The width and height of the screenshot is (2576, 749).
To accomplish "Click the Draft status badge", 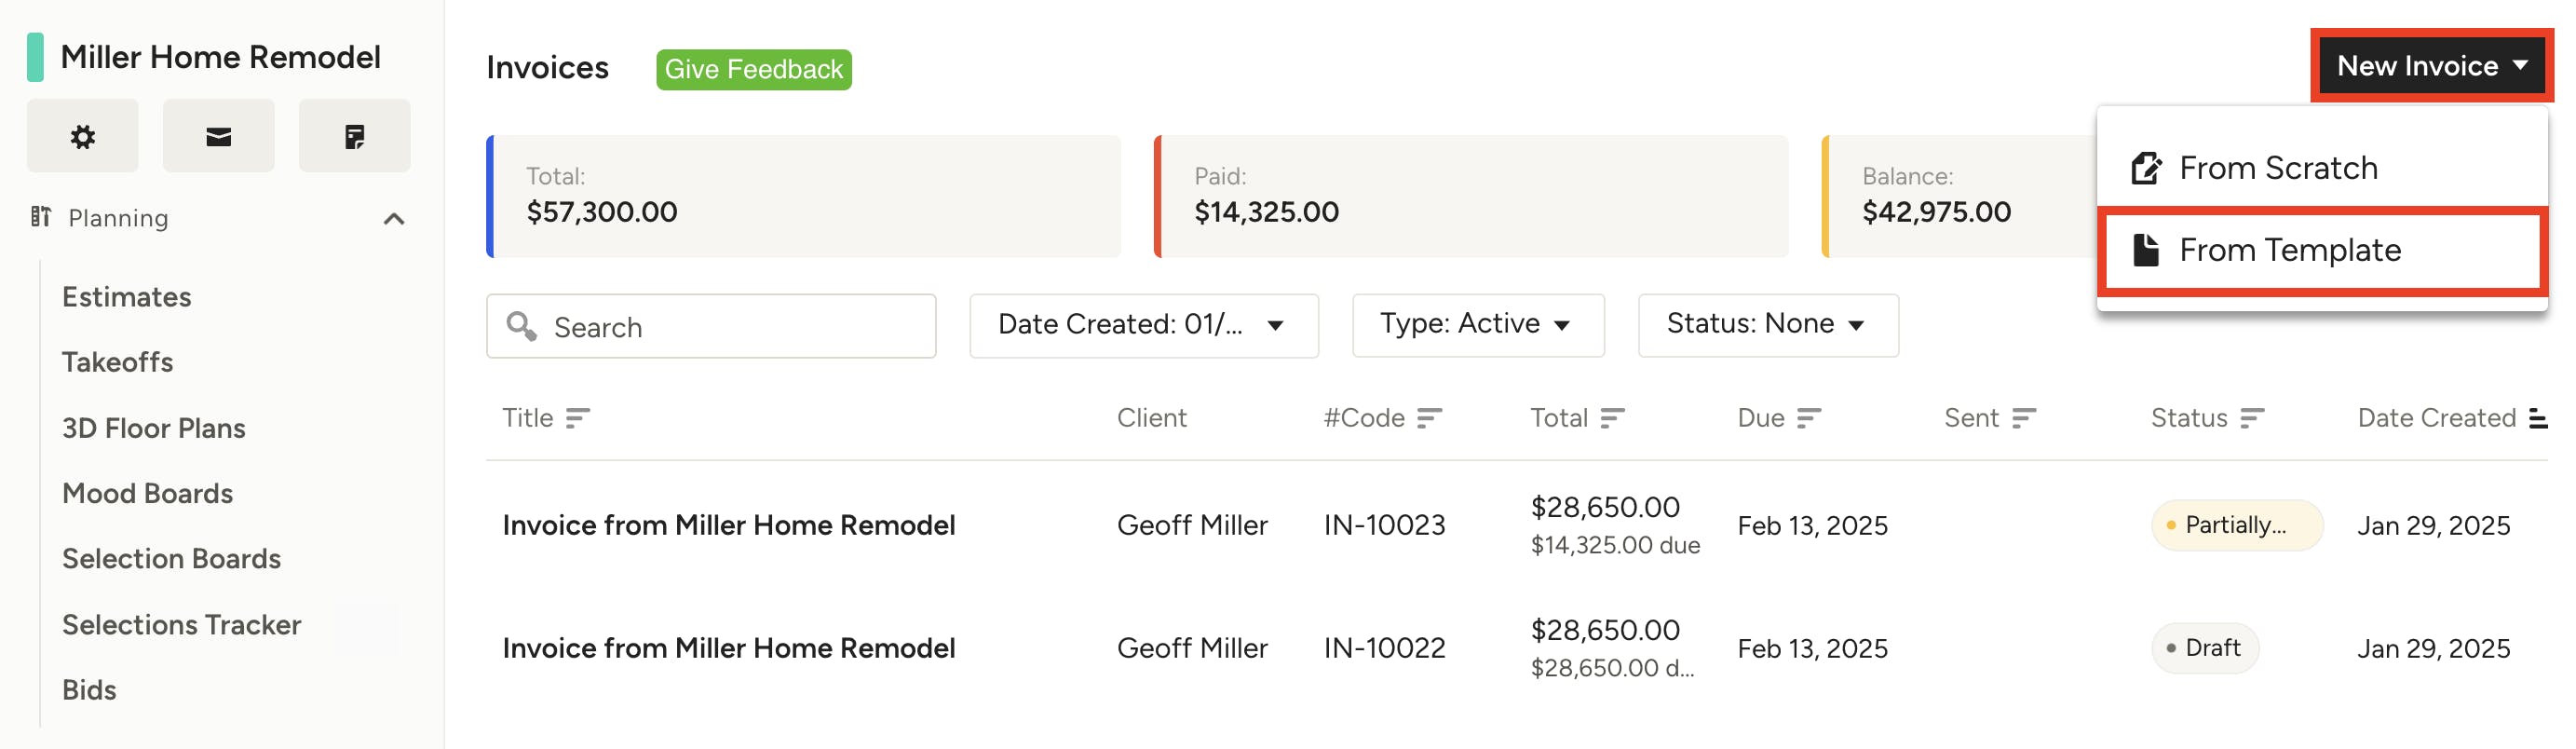I will coord(2204,648).
